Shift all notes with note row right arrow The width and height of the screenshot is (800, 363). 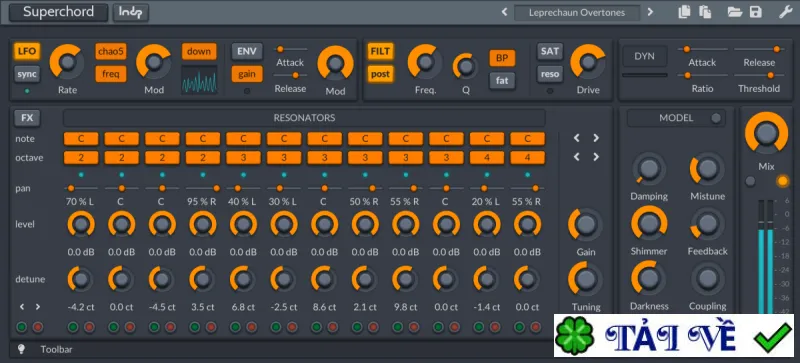point(596,138)
